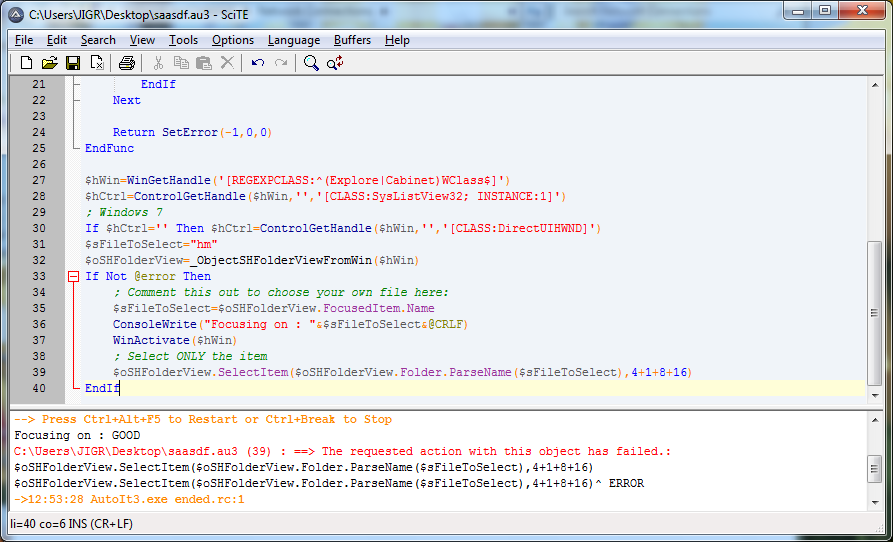Click line number 21 in the margin
This screenshot has width=893, height=542.
pyautogui.click(x=38, y=84)
